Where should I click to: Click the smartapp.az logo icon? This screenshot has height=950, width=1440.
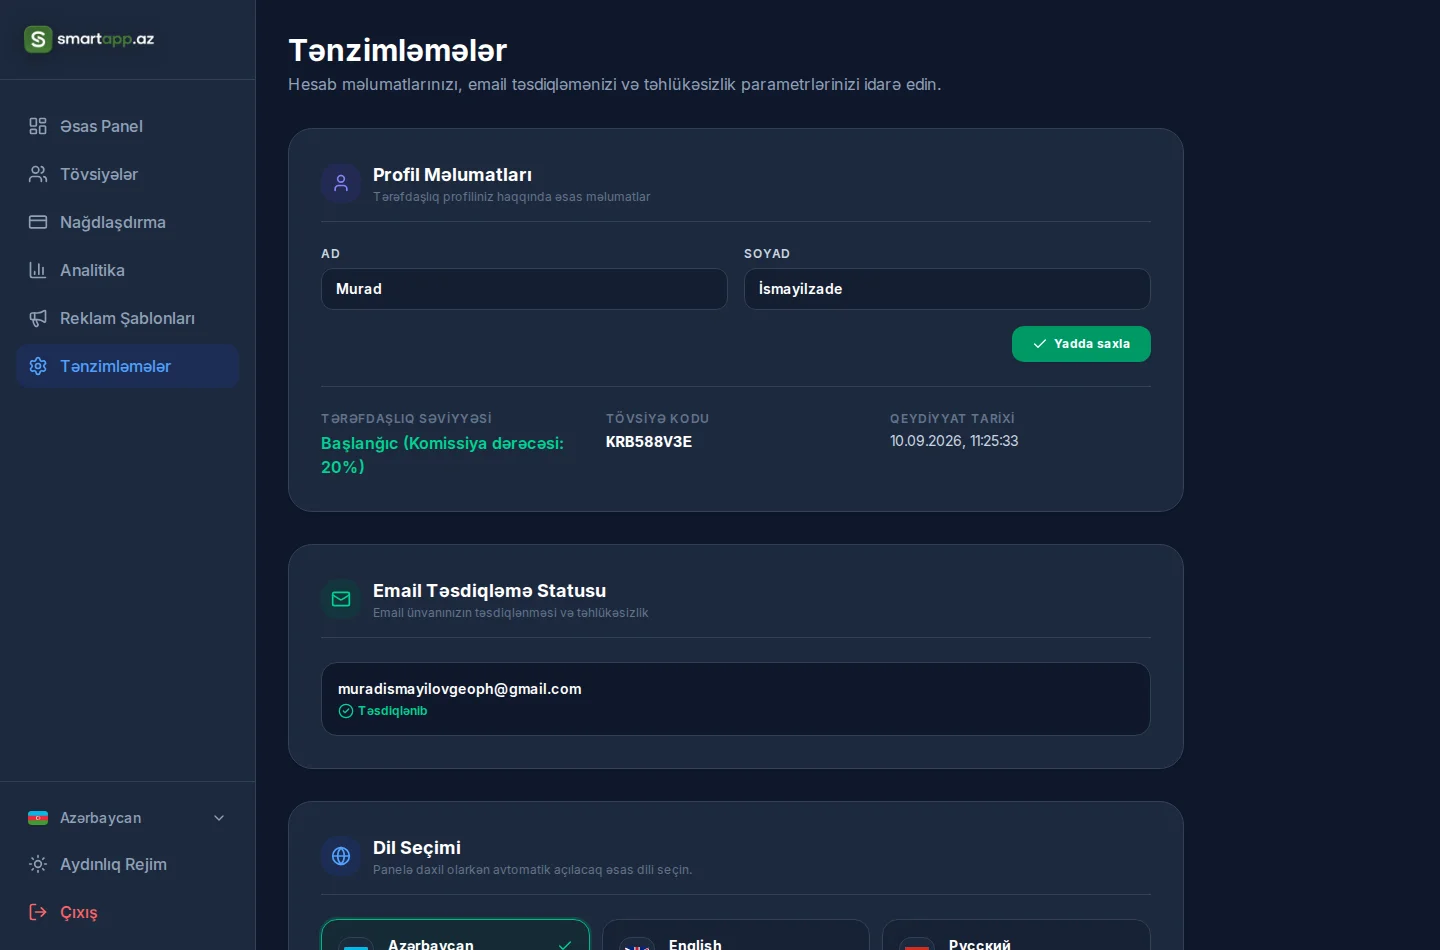[38, 39]
